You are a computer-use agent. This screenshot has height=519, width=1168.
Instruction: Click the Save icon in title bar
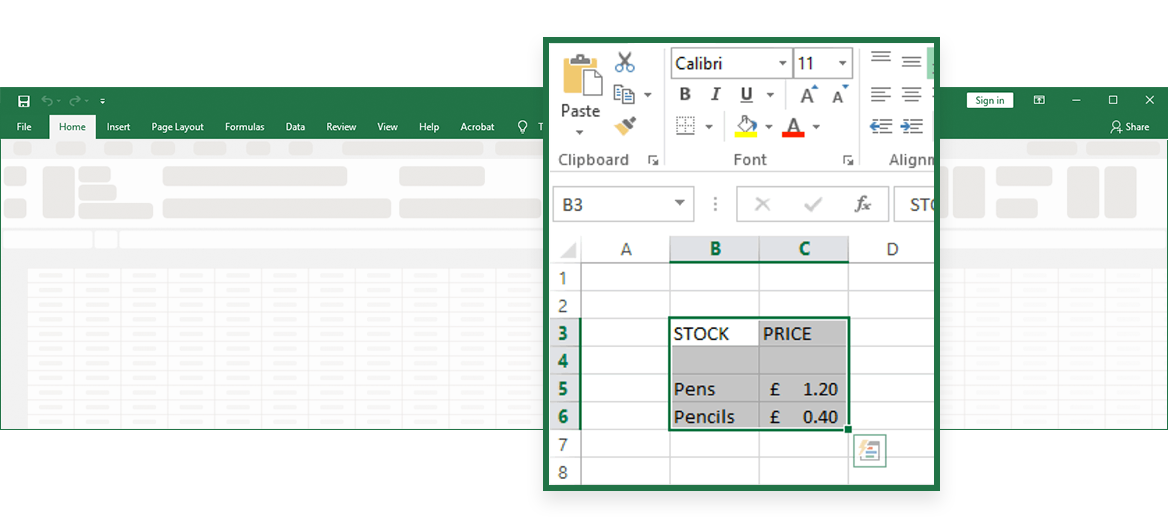24,101
